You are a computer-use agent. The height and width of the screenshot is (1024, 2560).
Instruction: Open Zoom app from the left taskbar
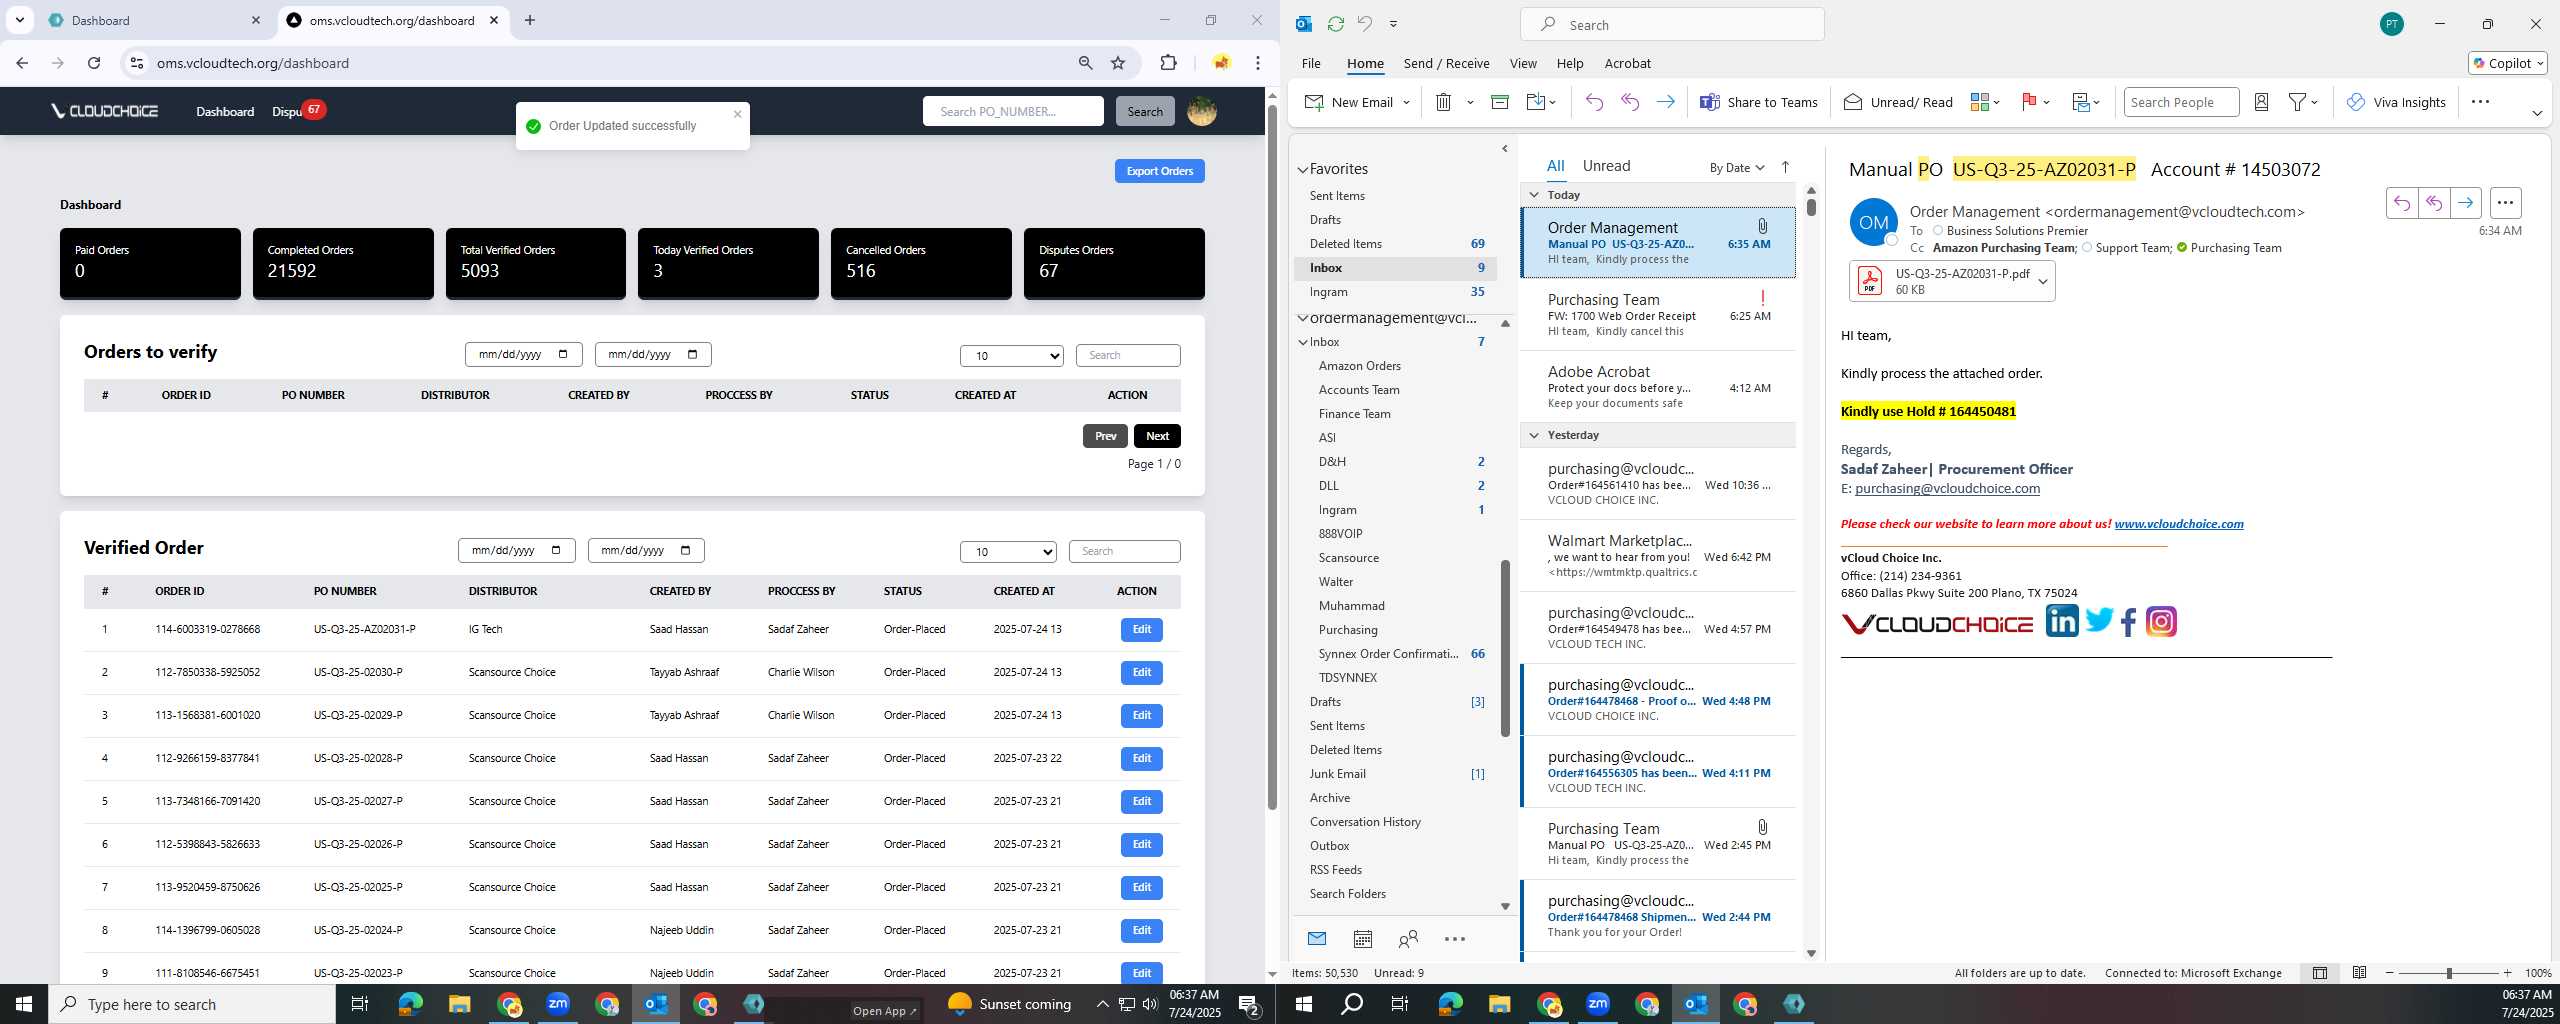click(557, 1004)
